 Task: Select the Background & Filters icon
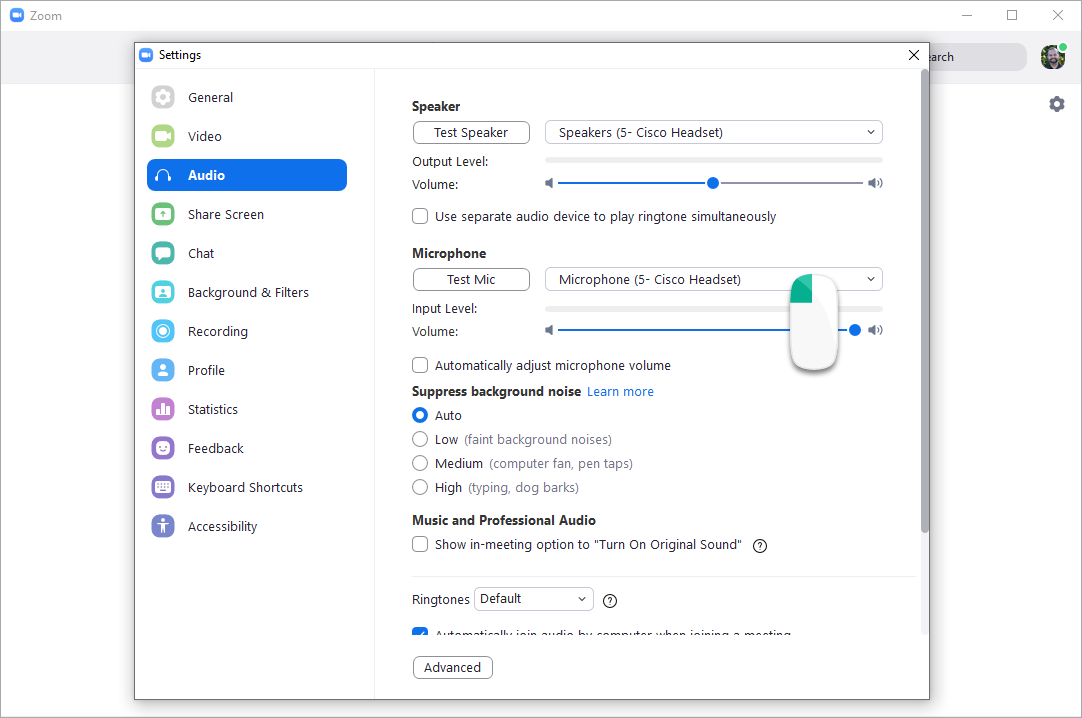point(163,292)
